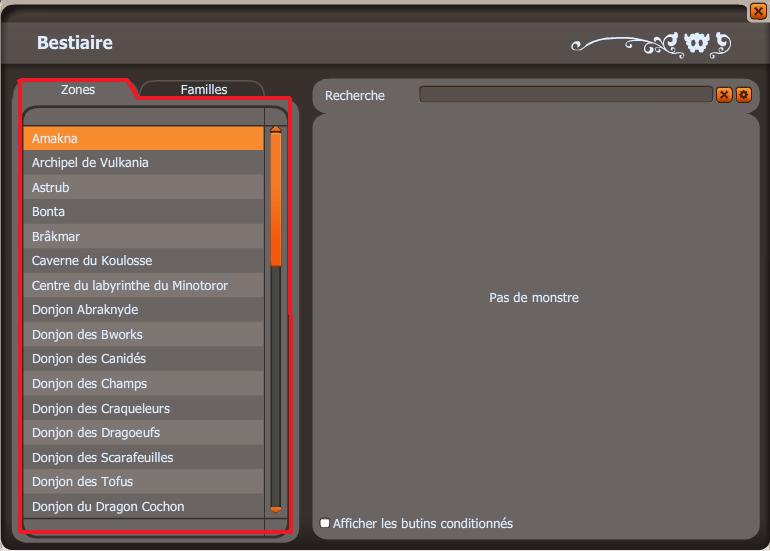Viewport: 770px width, 551px height.
Task: Select Donjon des Champs
Action: [143, 384]
